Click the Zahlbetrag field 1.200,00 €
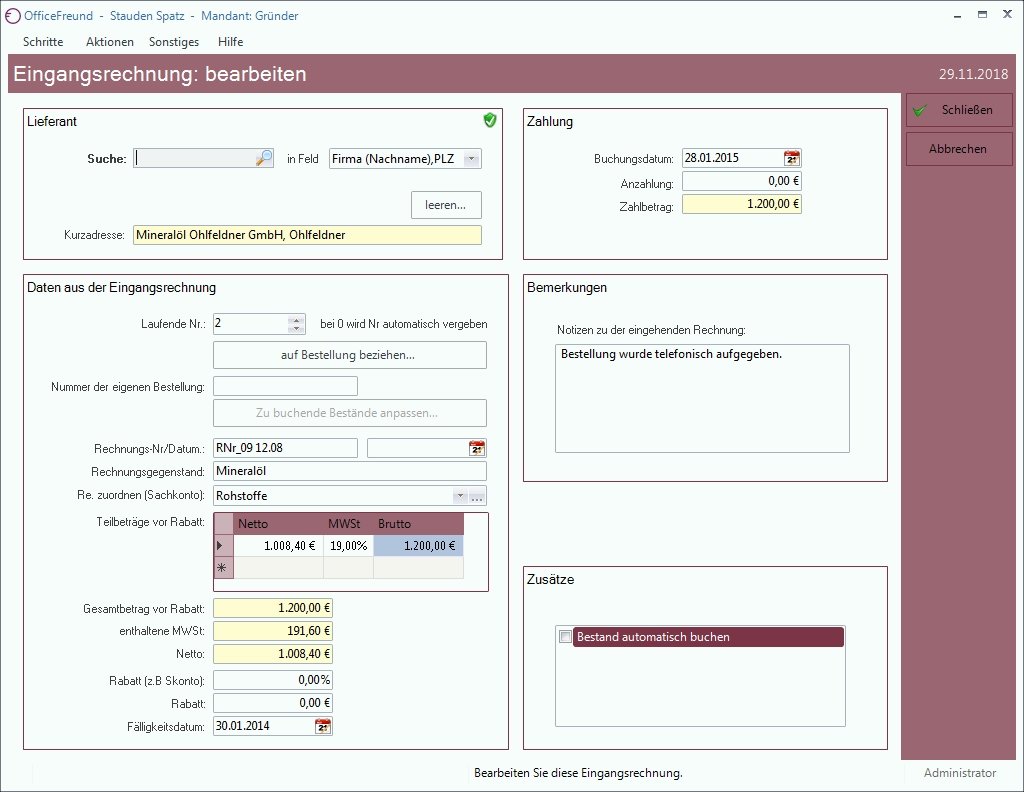The width and height of the screenshot is (1024, 792). click(742, 204)
